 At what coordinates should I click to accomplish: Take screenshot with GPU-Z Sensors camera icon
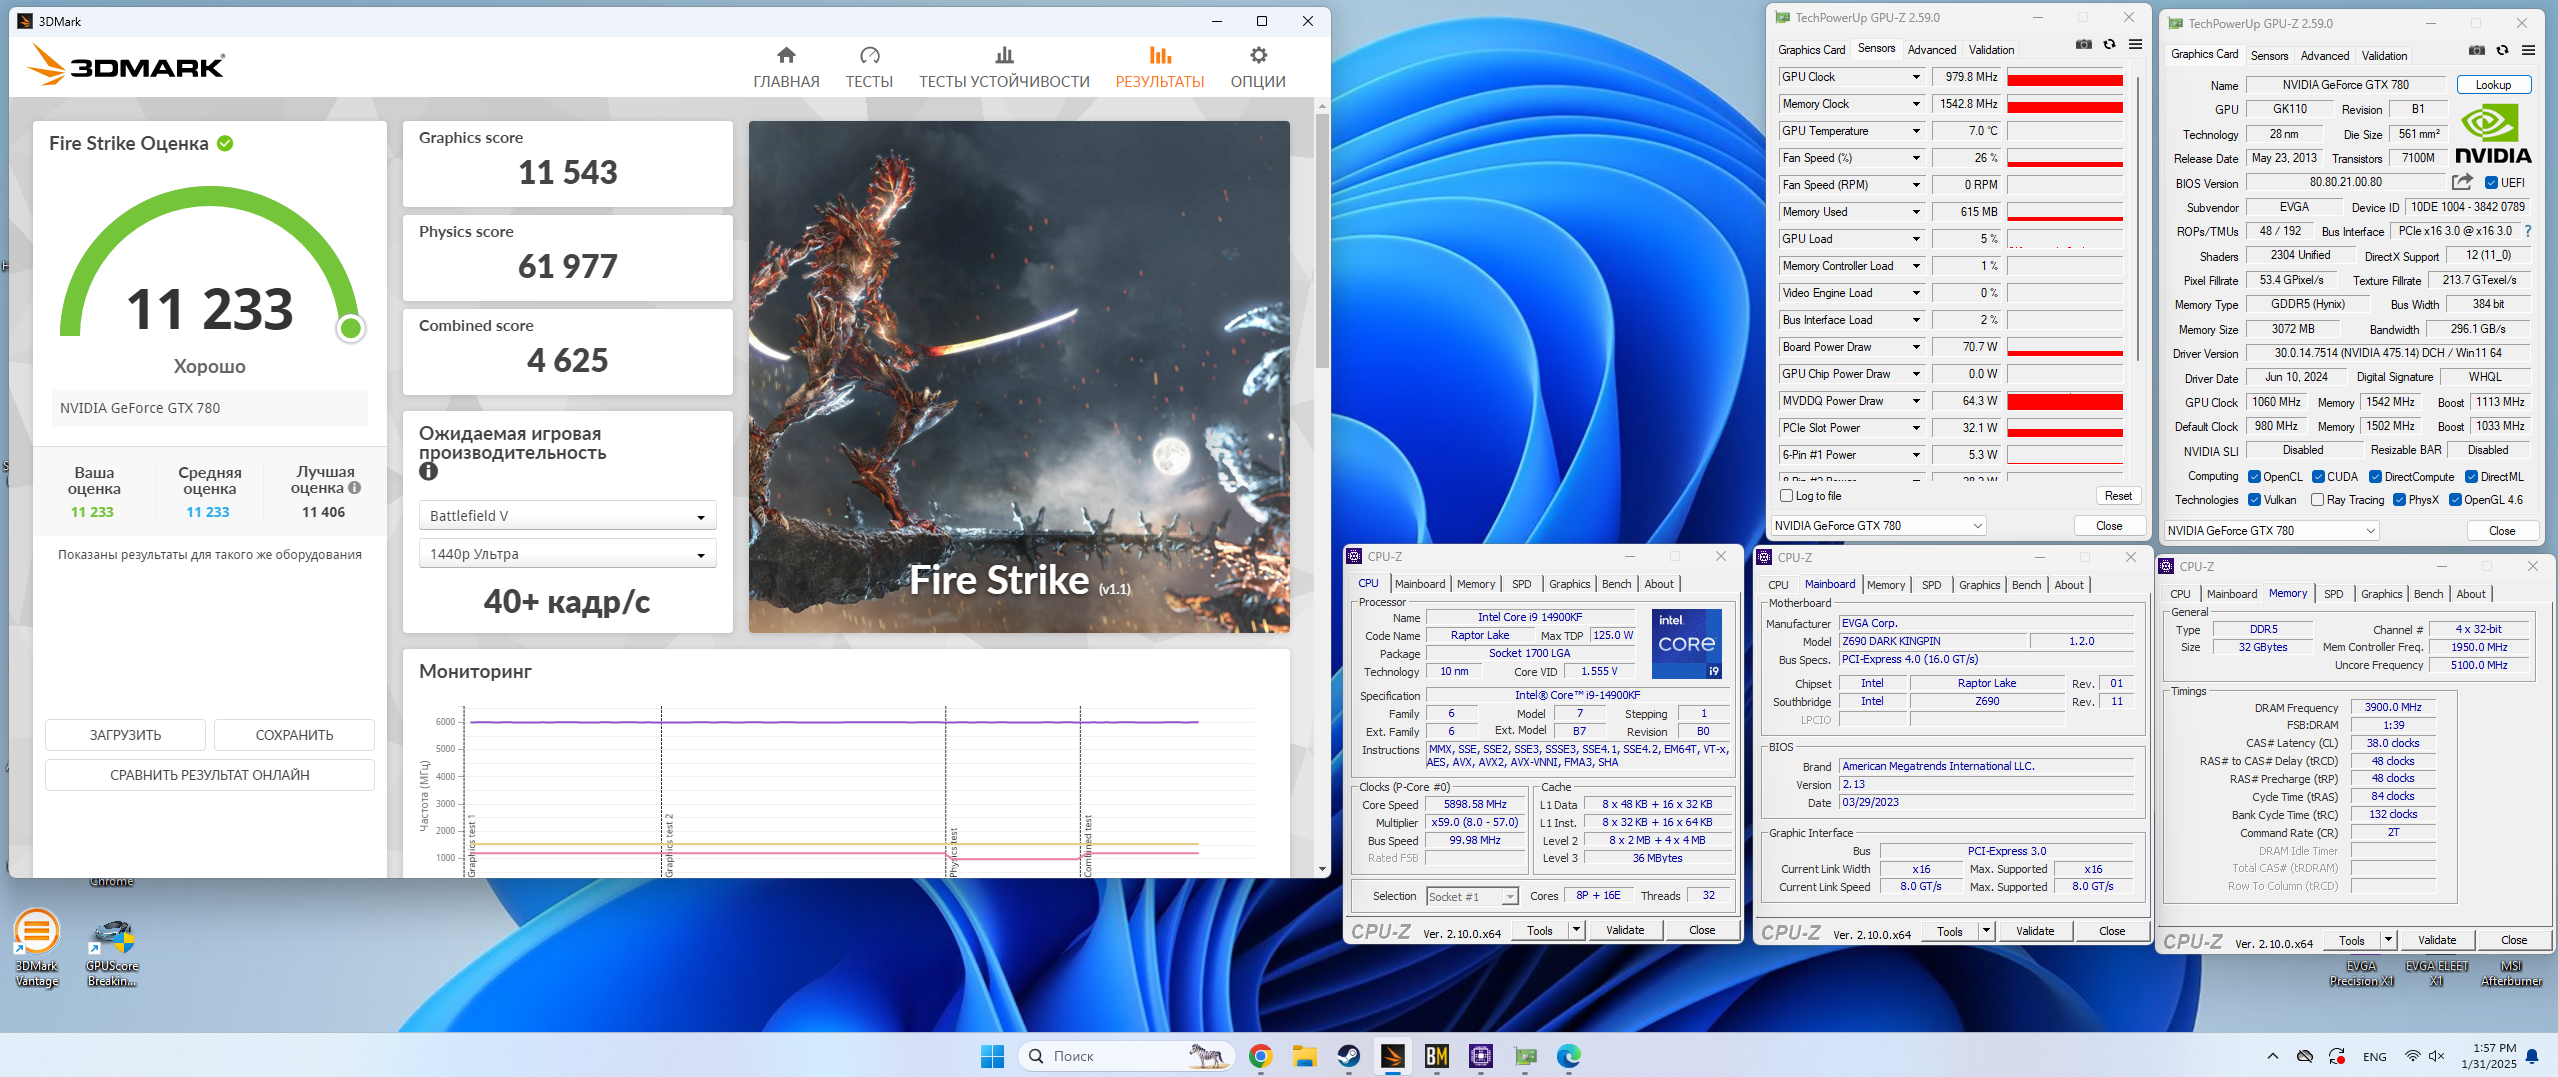click(2084, 44)
